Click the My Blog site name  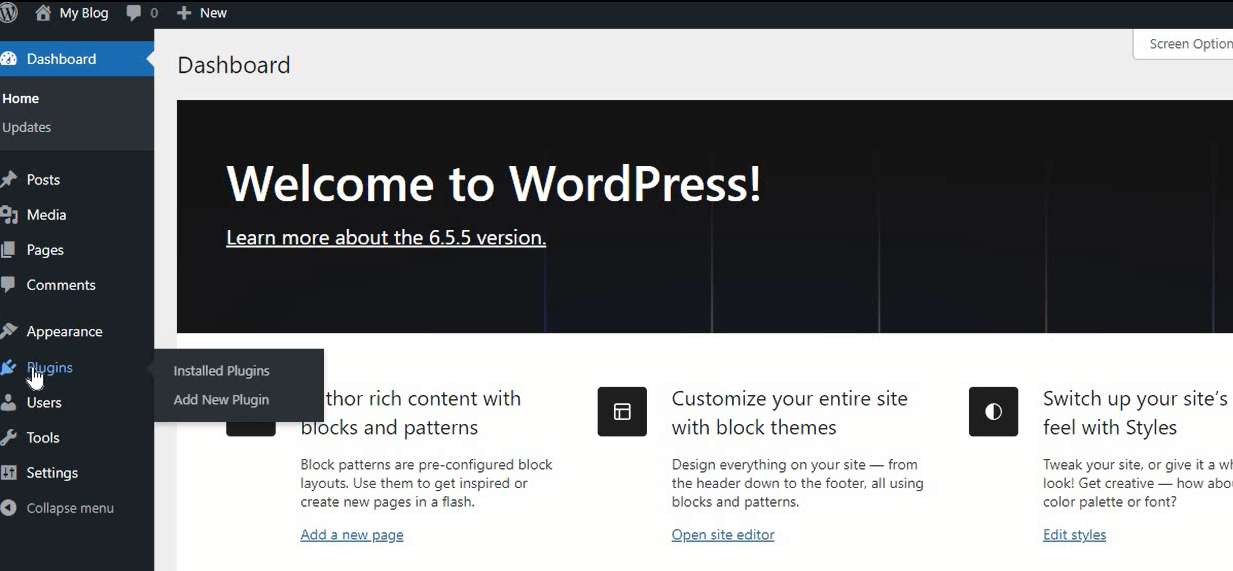84,13
